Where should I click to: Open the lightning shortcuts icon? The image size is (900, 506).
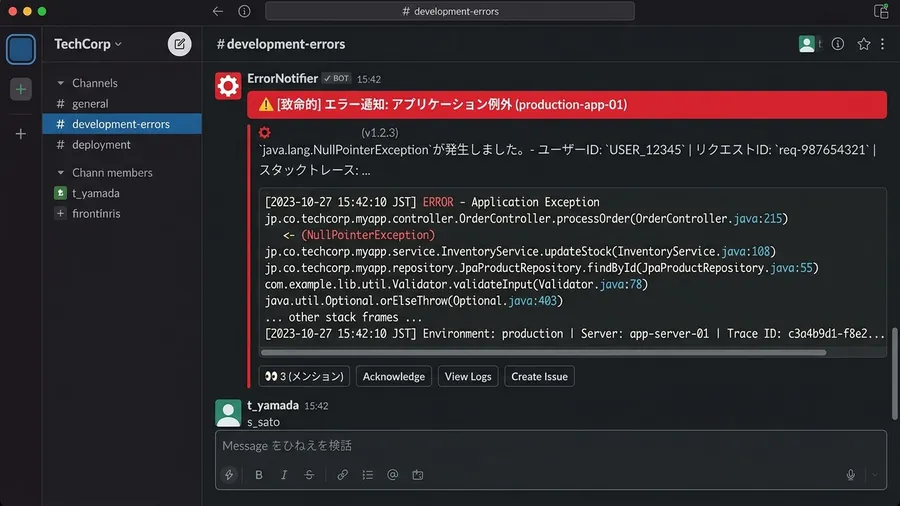coord(229,475)
